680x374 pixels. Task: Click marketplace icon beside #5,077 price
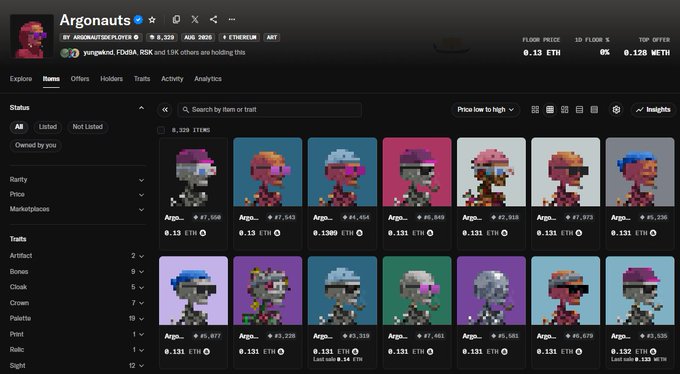pos(206,351)
